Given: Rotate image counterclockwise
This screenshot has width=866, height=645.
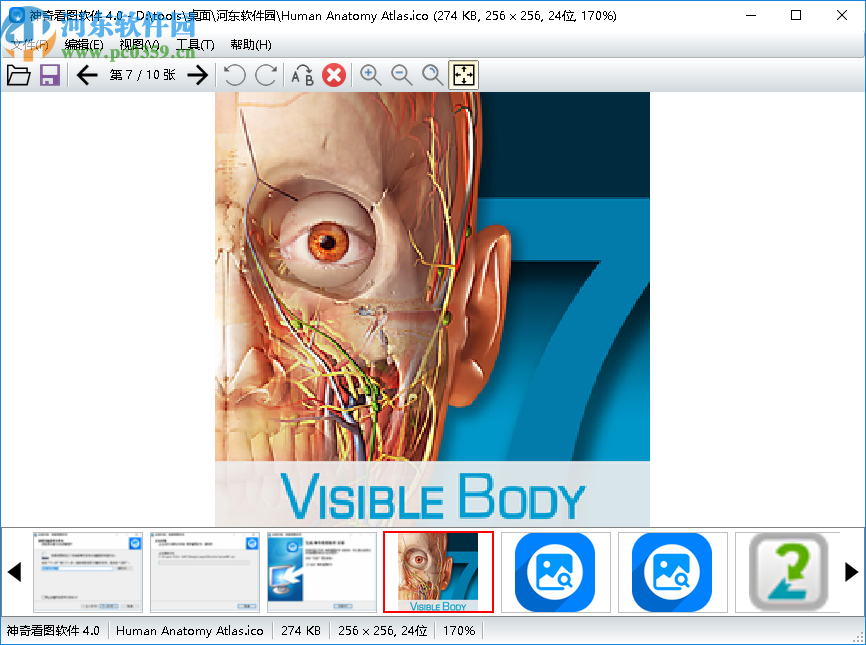Looking at the screenshot, I should pyautogui.click(x=235, y=75).
